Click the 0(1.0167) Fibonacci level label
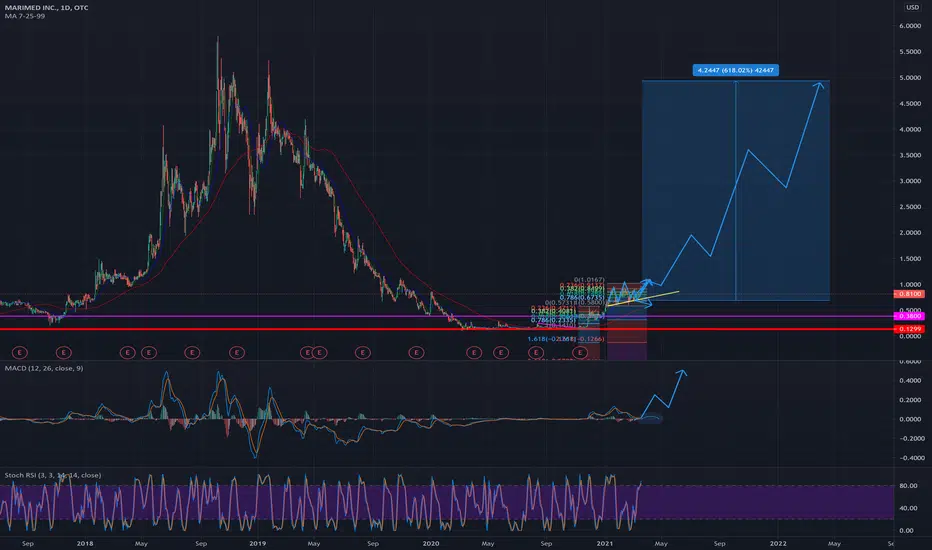The width and height of the screenshot is (932, 550). [589, 279]
